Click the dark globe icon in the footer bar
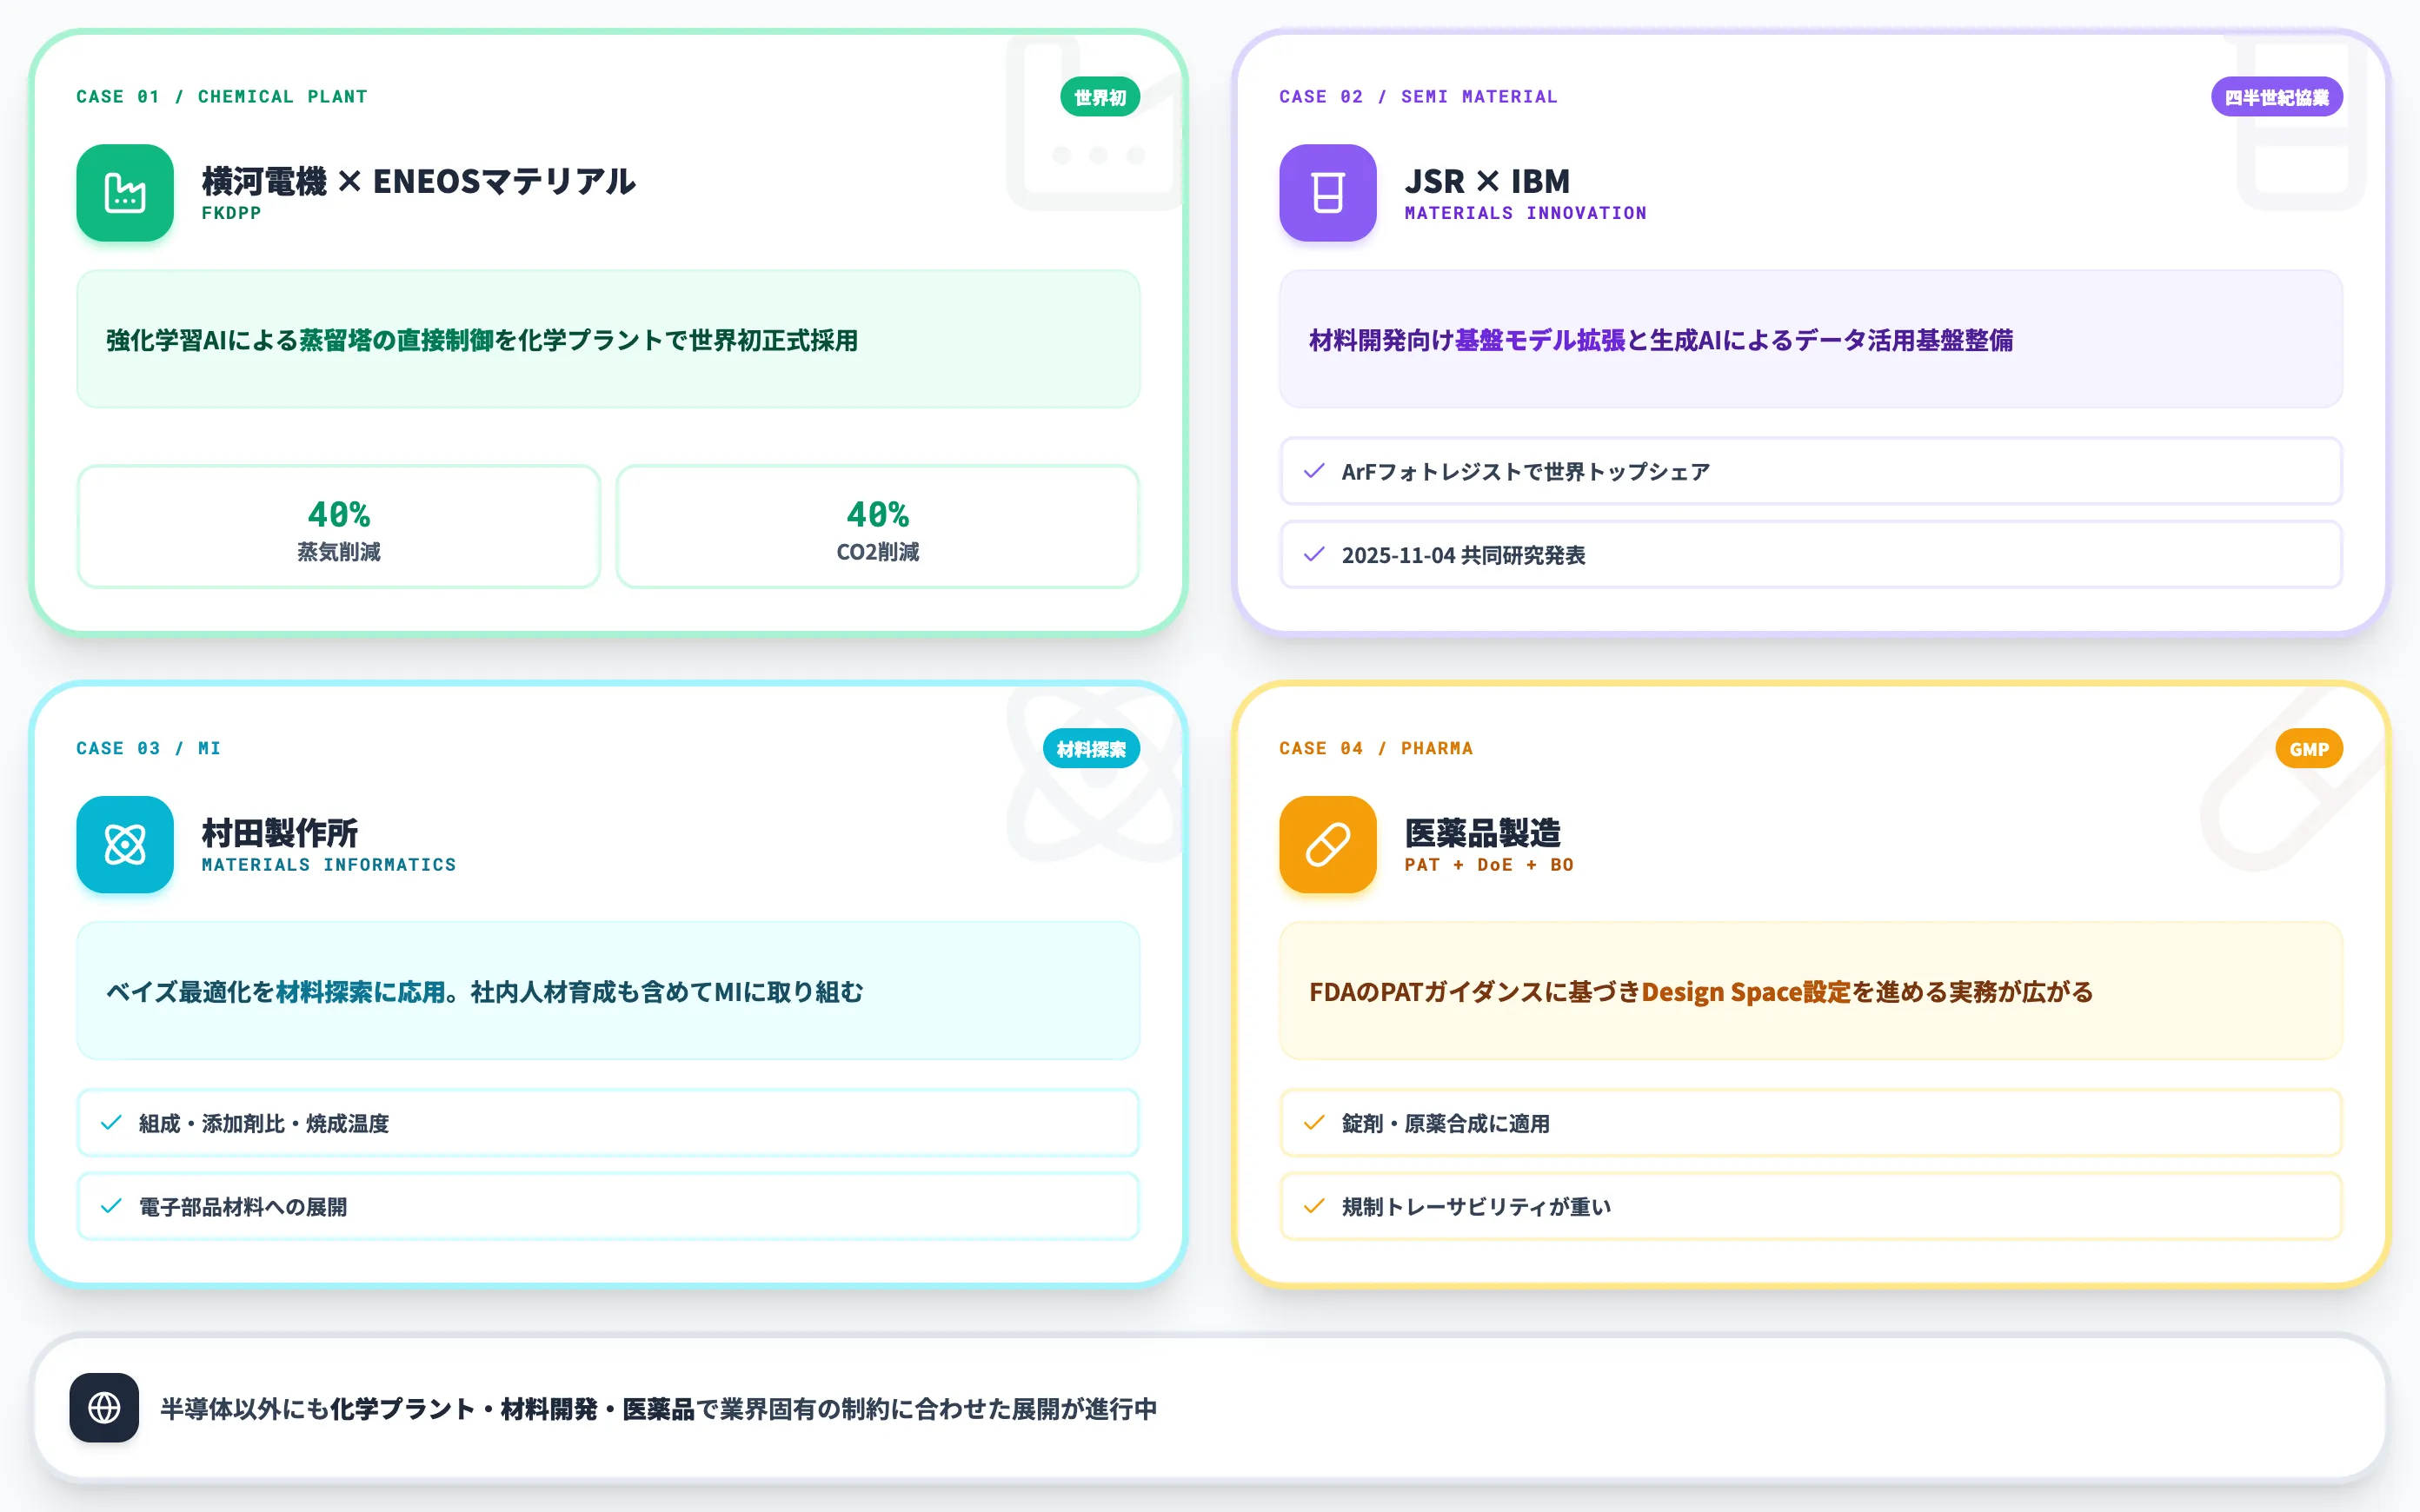The image size is (2420, 1512). tap(104, 1408)
